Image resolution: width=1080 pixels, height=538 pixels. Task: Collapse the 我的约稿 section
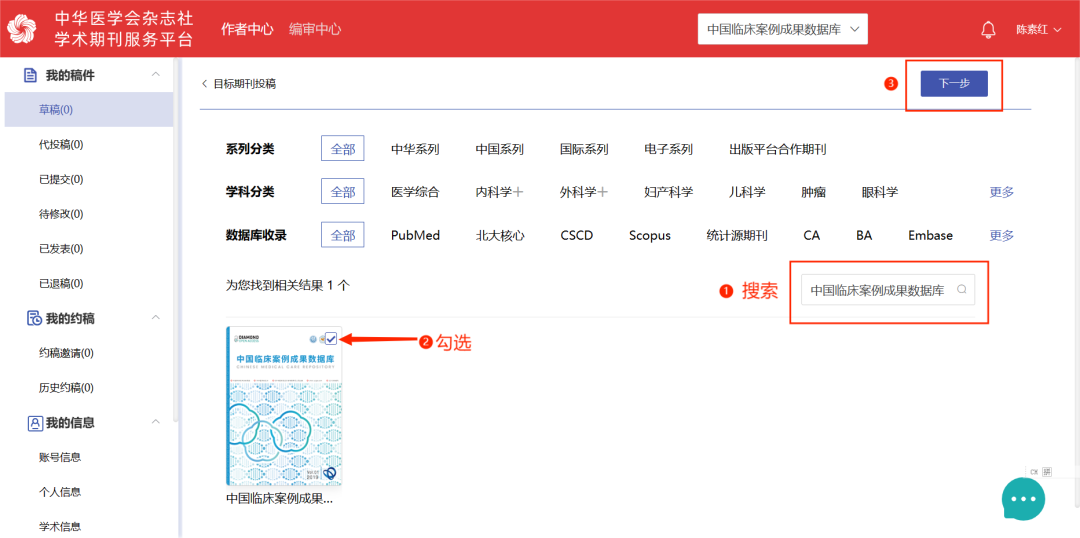pos(156,318)
